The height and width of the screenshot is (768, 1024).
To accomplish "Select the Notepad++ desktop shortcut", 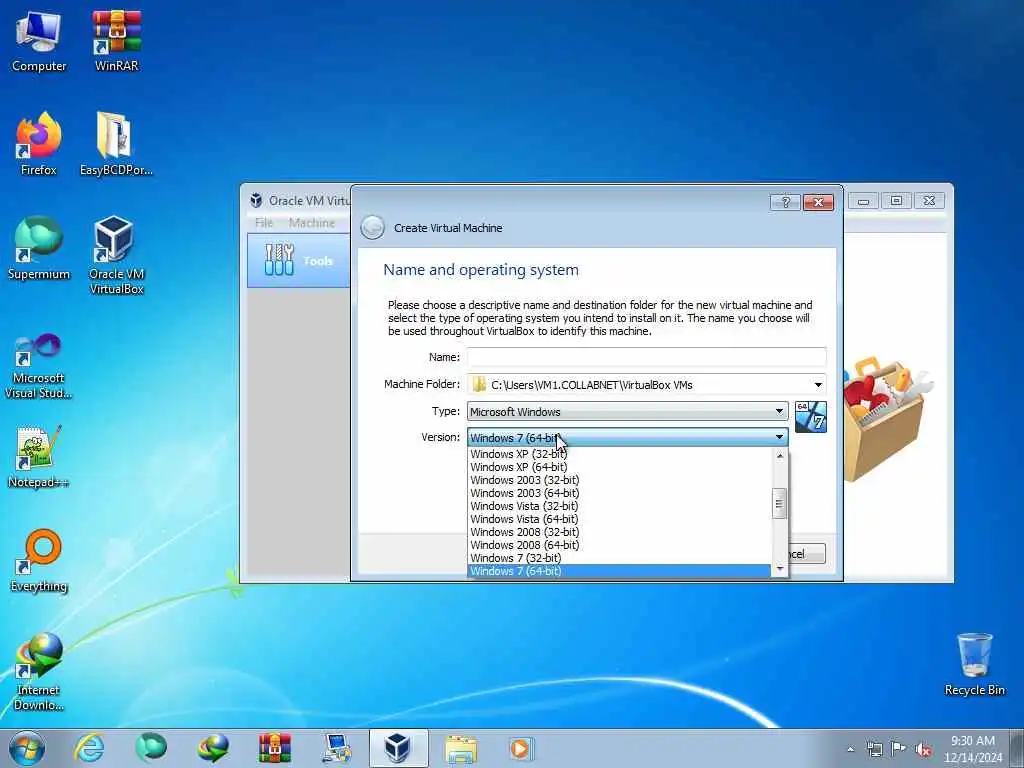I will coord(39,456).
